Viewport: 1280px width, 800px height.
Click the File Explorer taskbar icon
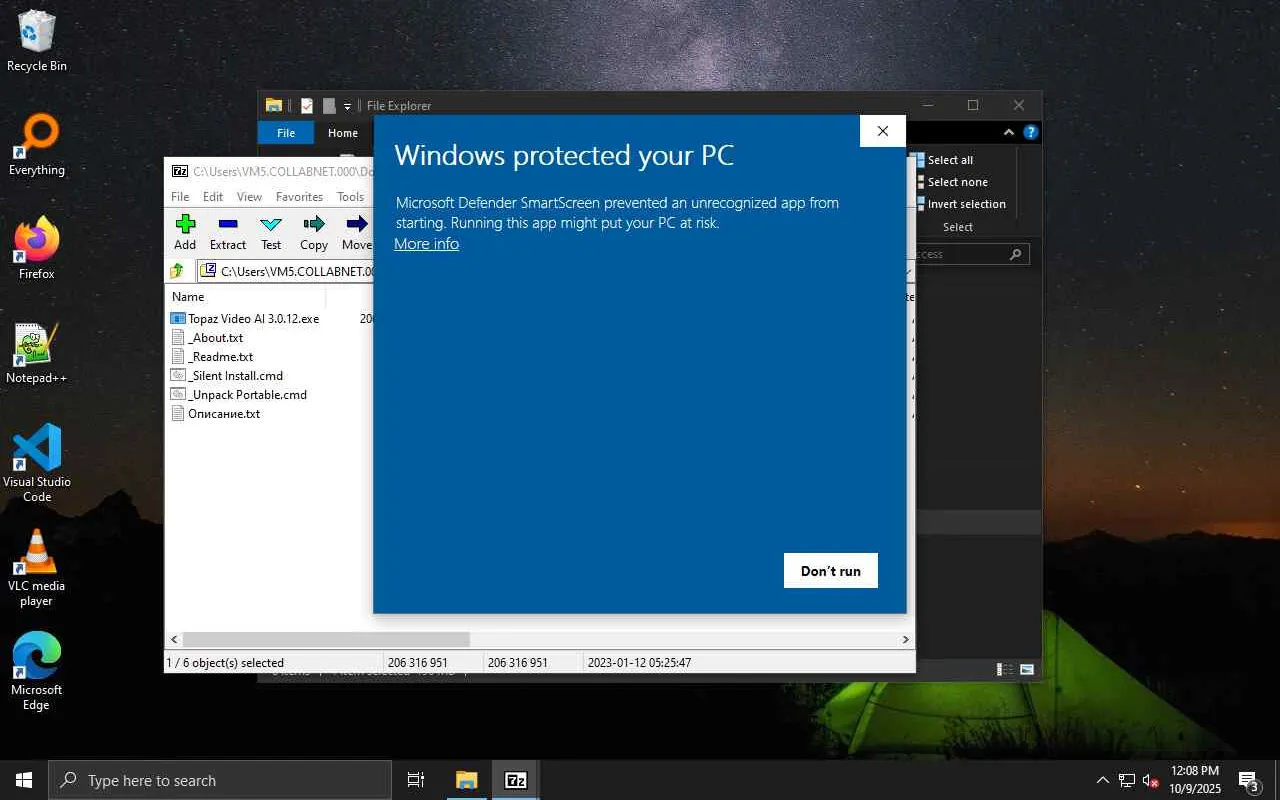tap(467, 780)
